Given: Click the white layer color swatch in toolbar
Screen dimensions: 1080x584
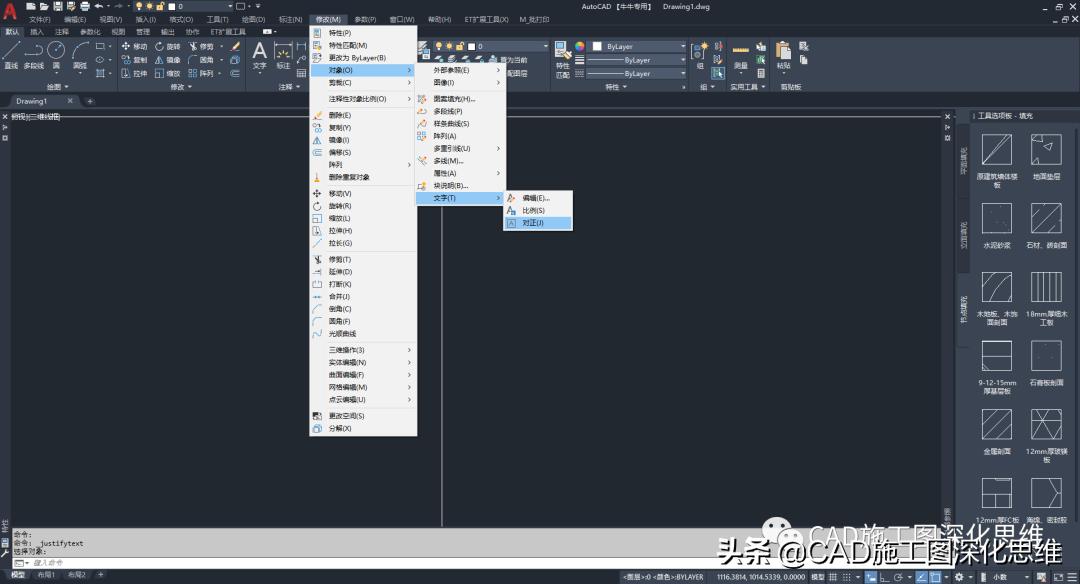Looking at the screenshot, I should point(172,6).
